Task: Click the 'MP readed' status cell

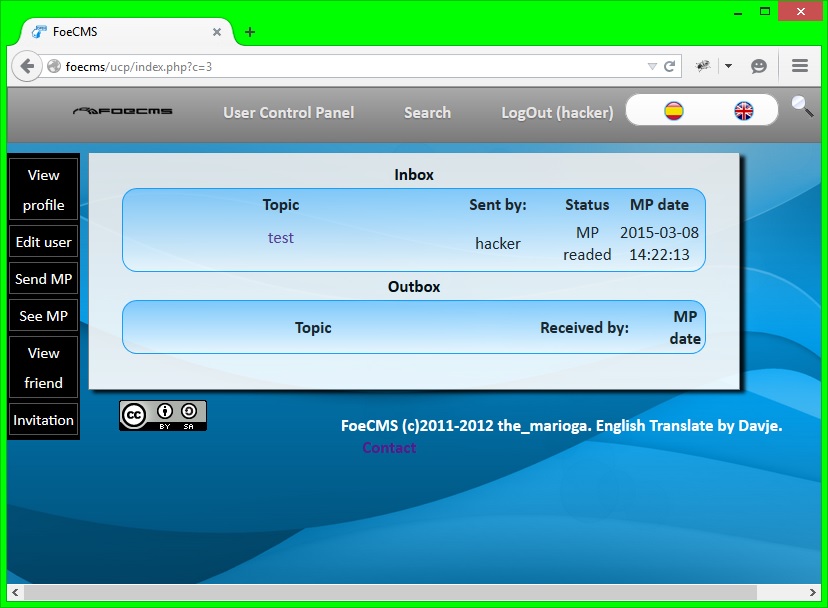Action: (x=587, y=244)
